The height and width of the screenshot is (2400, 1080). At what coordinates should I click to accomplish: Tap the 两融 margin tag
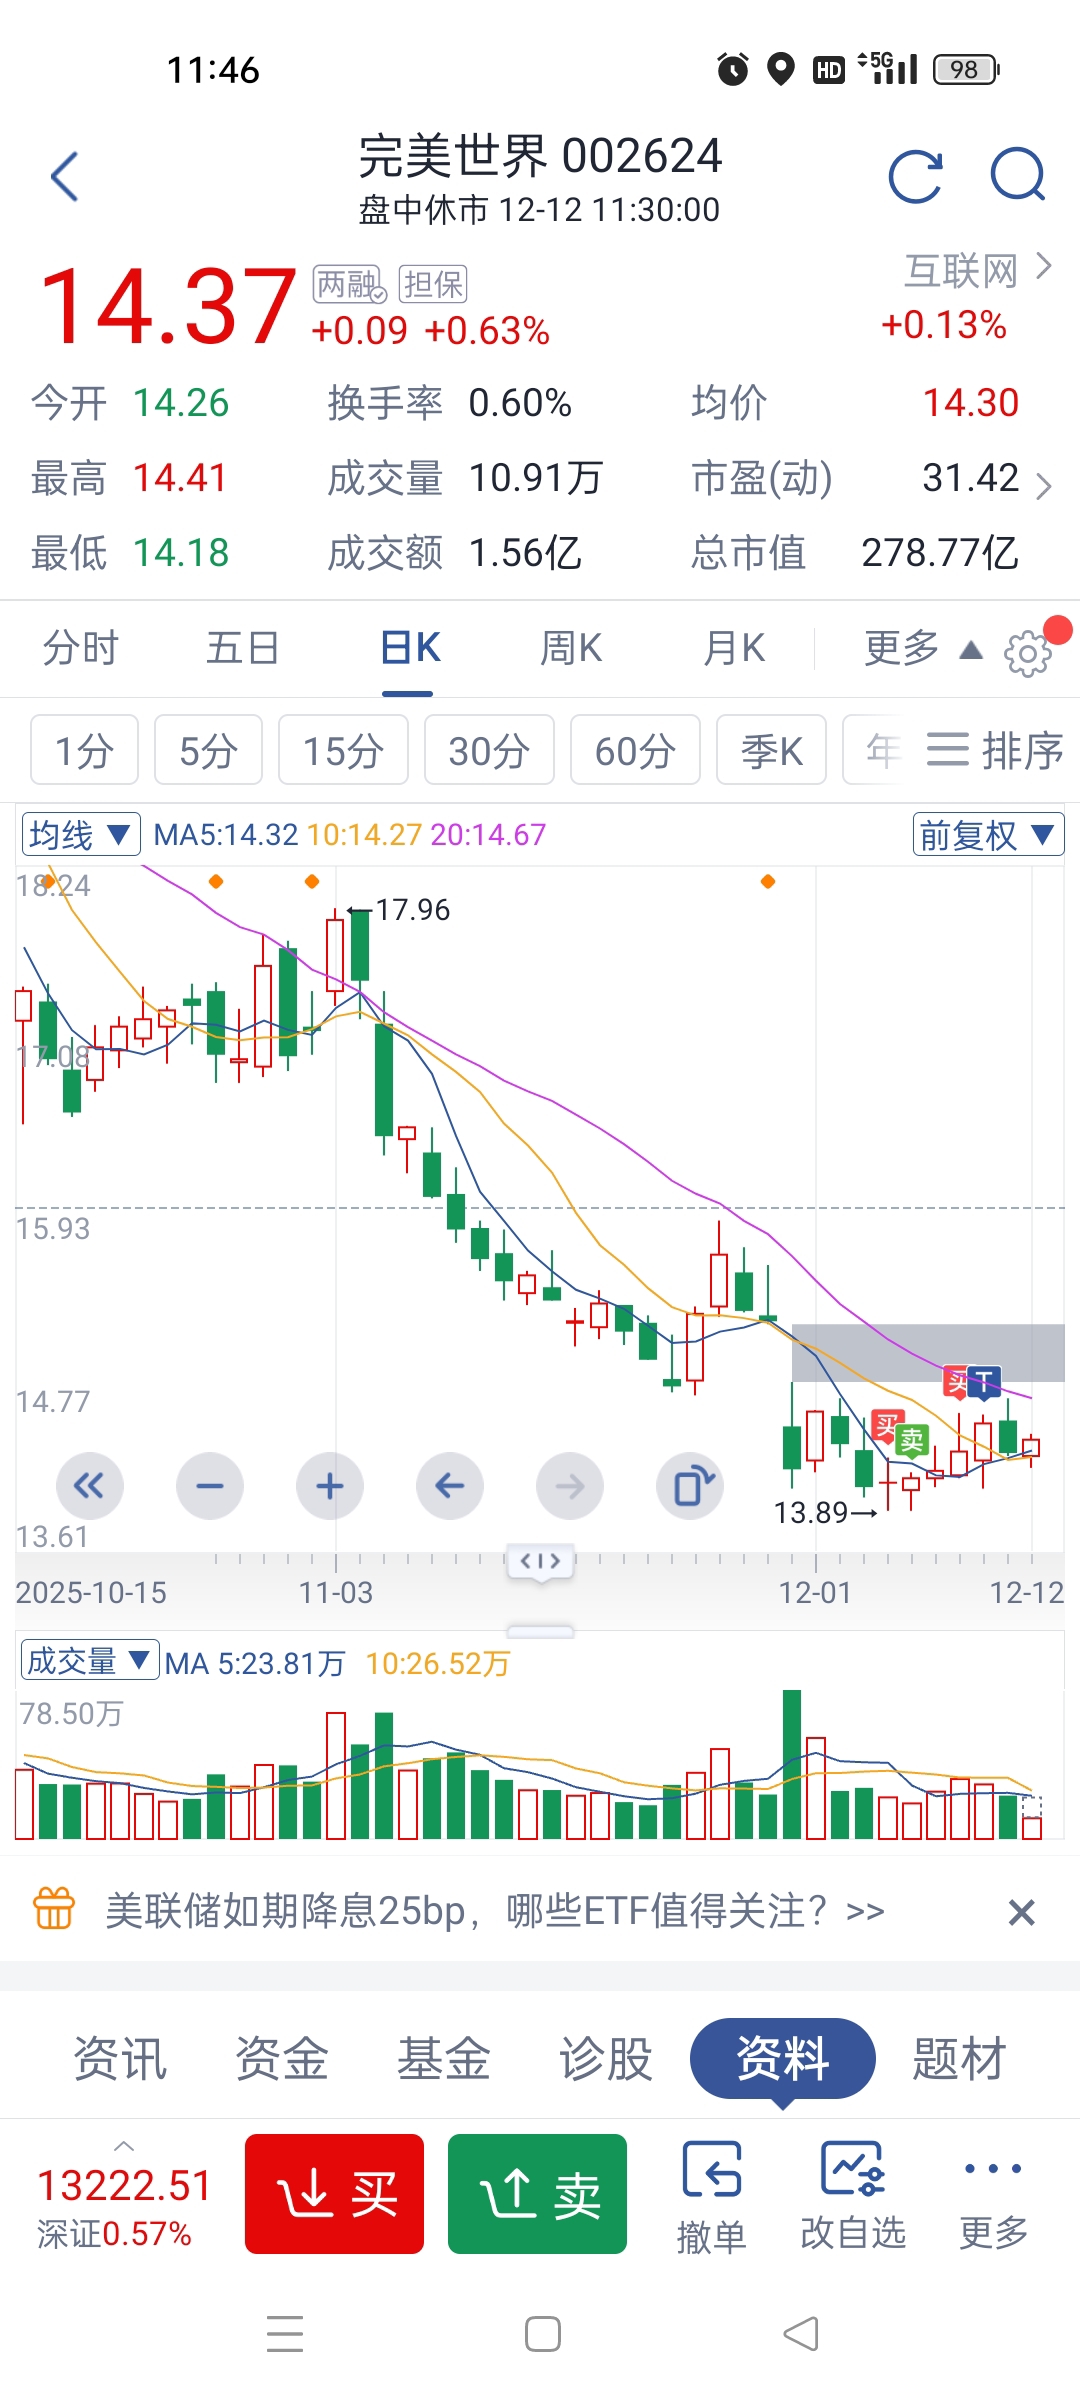pos(349,284)
